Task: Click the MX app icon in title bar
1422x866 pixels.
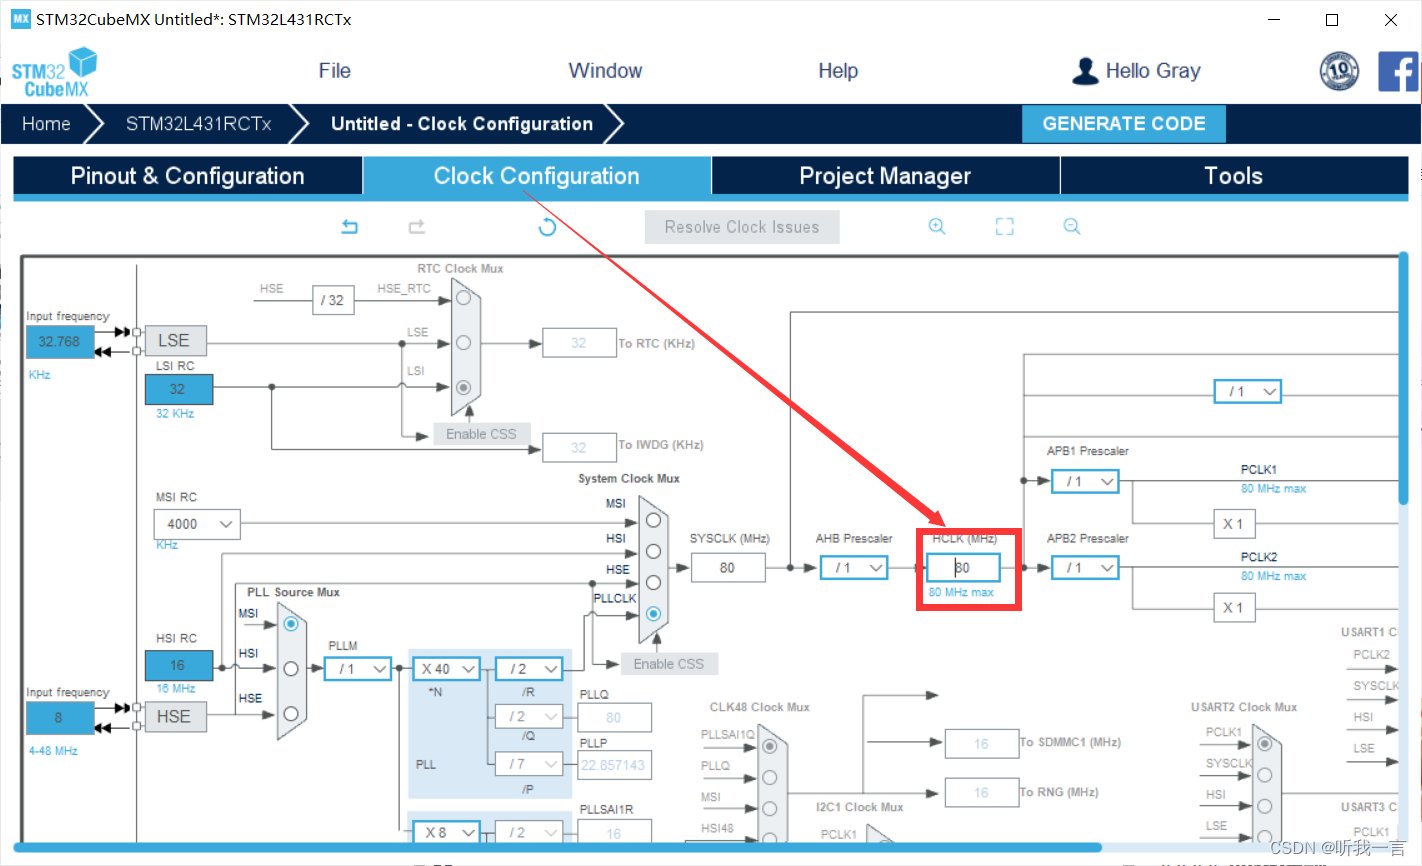Action: [20, 19]
